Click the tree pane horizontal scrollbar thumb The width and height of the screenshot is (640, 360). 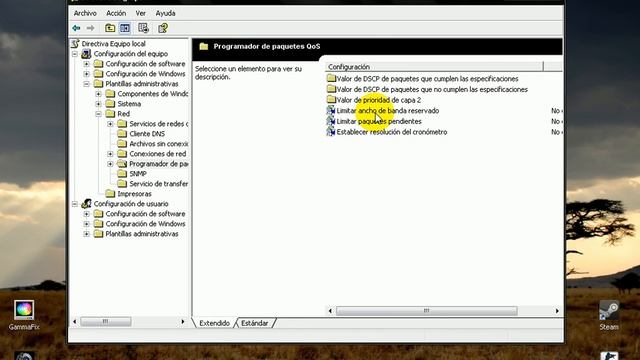106,322
